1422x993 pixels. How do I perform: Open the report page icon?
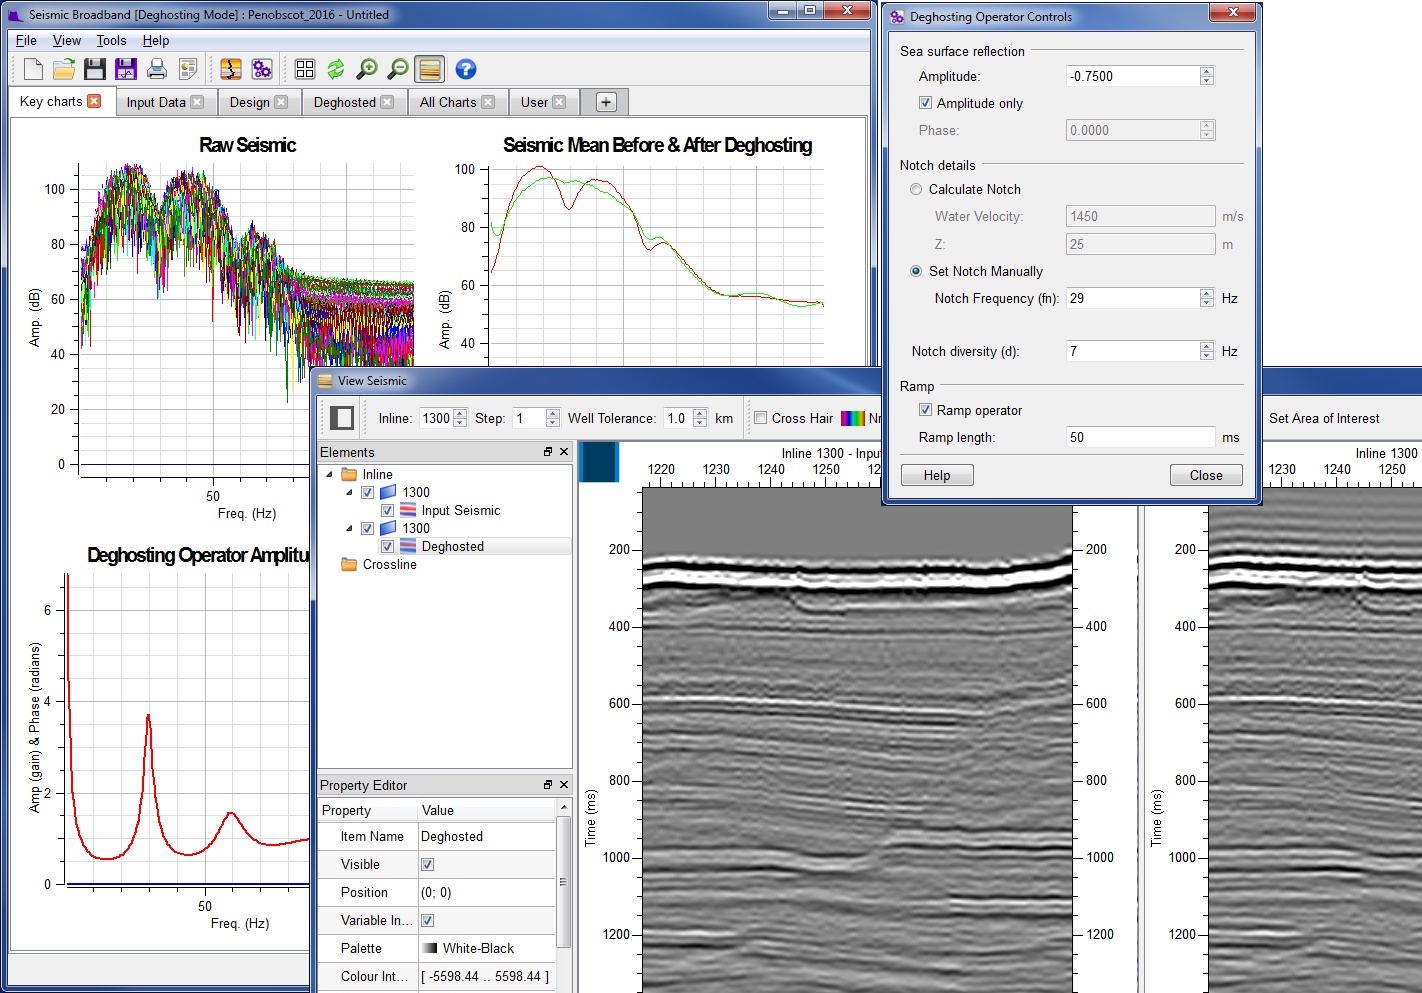pyautogui.click(x=188, y=69)
